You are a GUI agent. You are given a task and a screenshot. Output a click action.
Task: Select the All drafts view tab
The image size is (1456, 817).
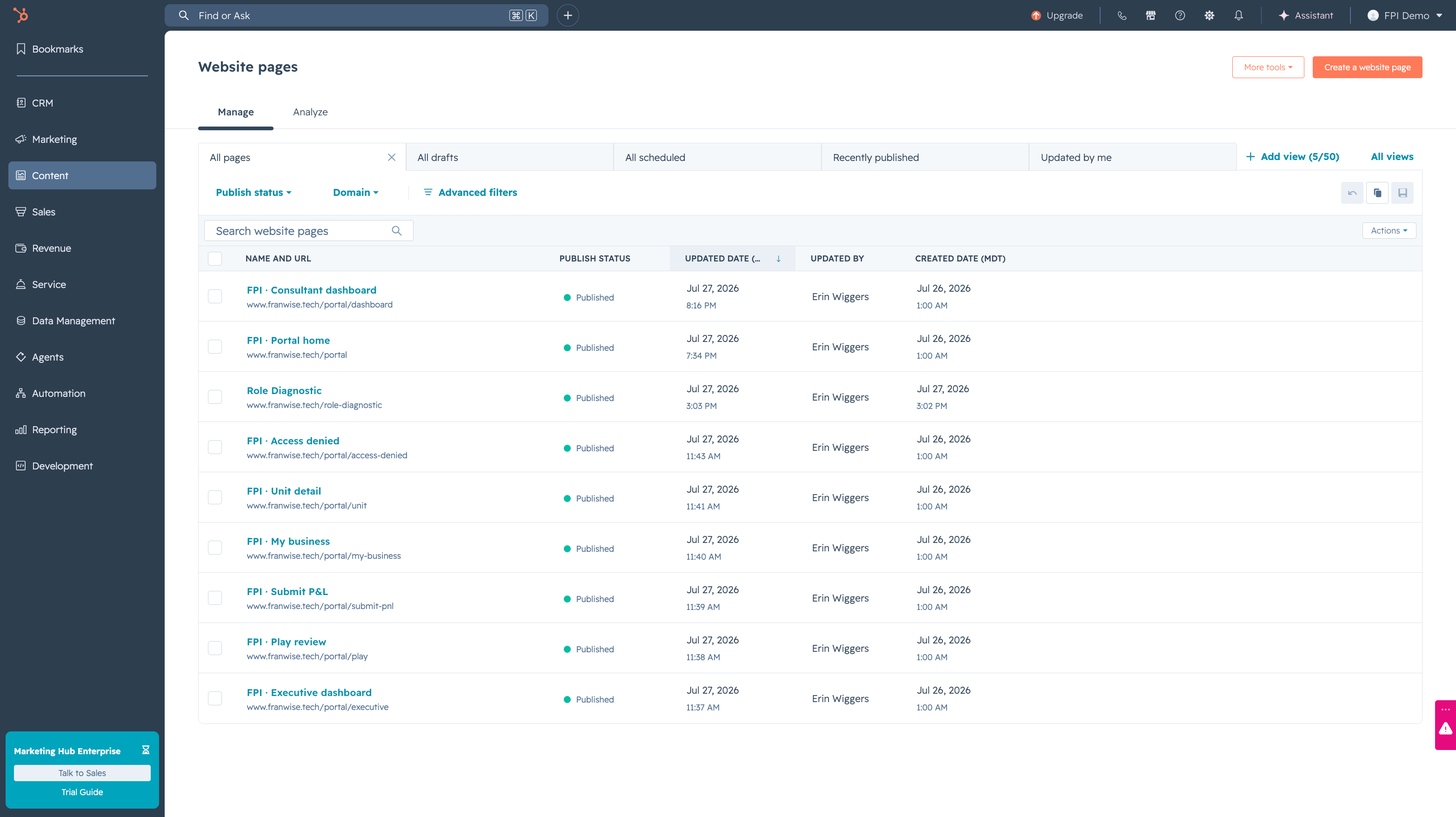click(x=510, y=157)
